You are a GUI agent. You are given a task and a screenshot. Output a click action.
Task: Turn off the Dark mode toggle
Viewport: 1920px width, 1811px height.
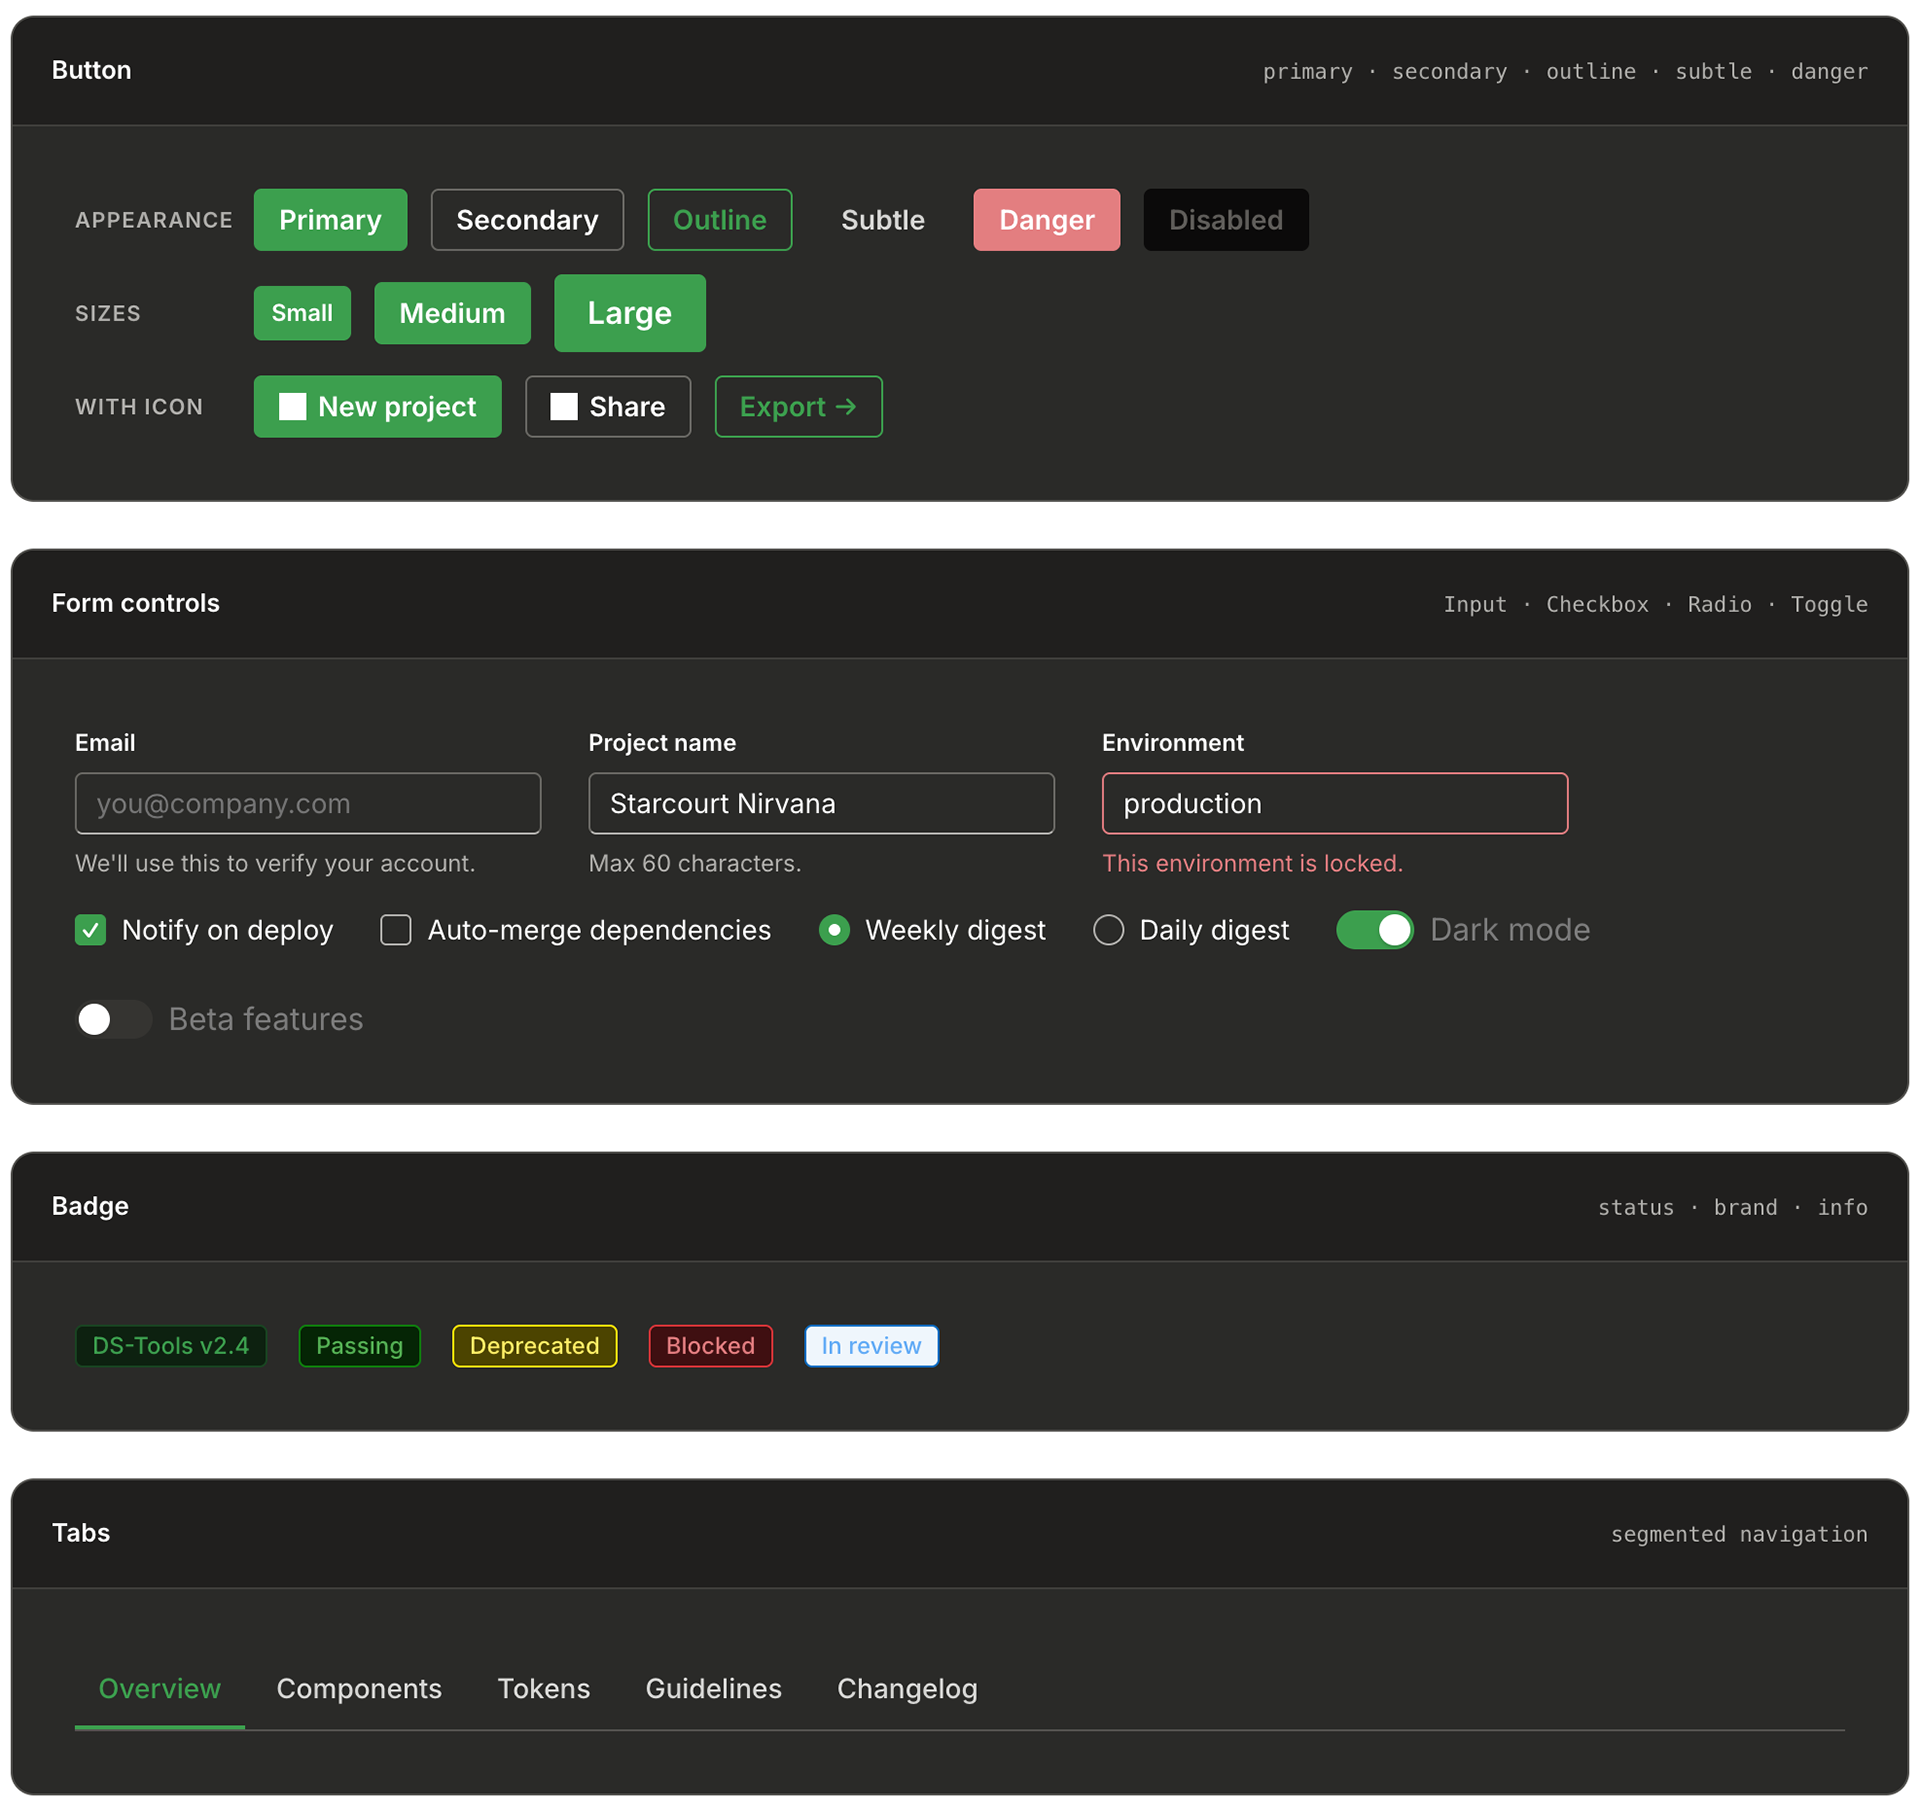1374,930
